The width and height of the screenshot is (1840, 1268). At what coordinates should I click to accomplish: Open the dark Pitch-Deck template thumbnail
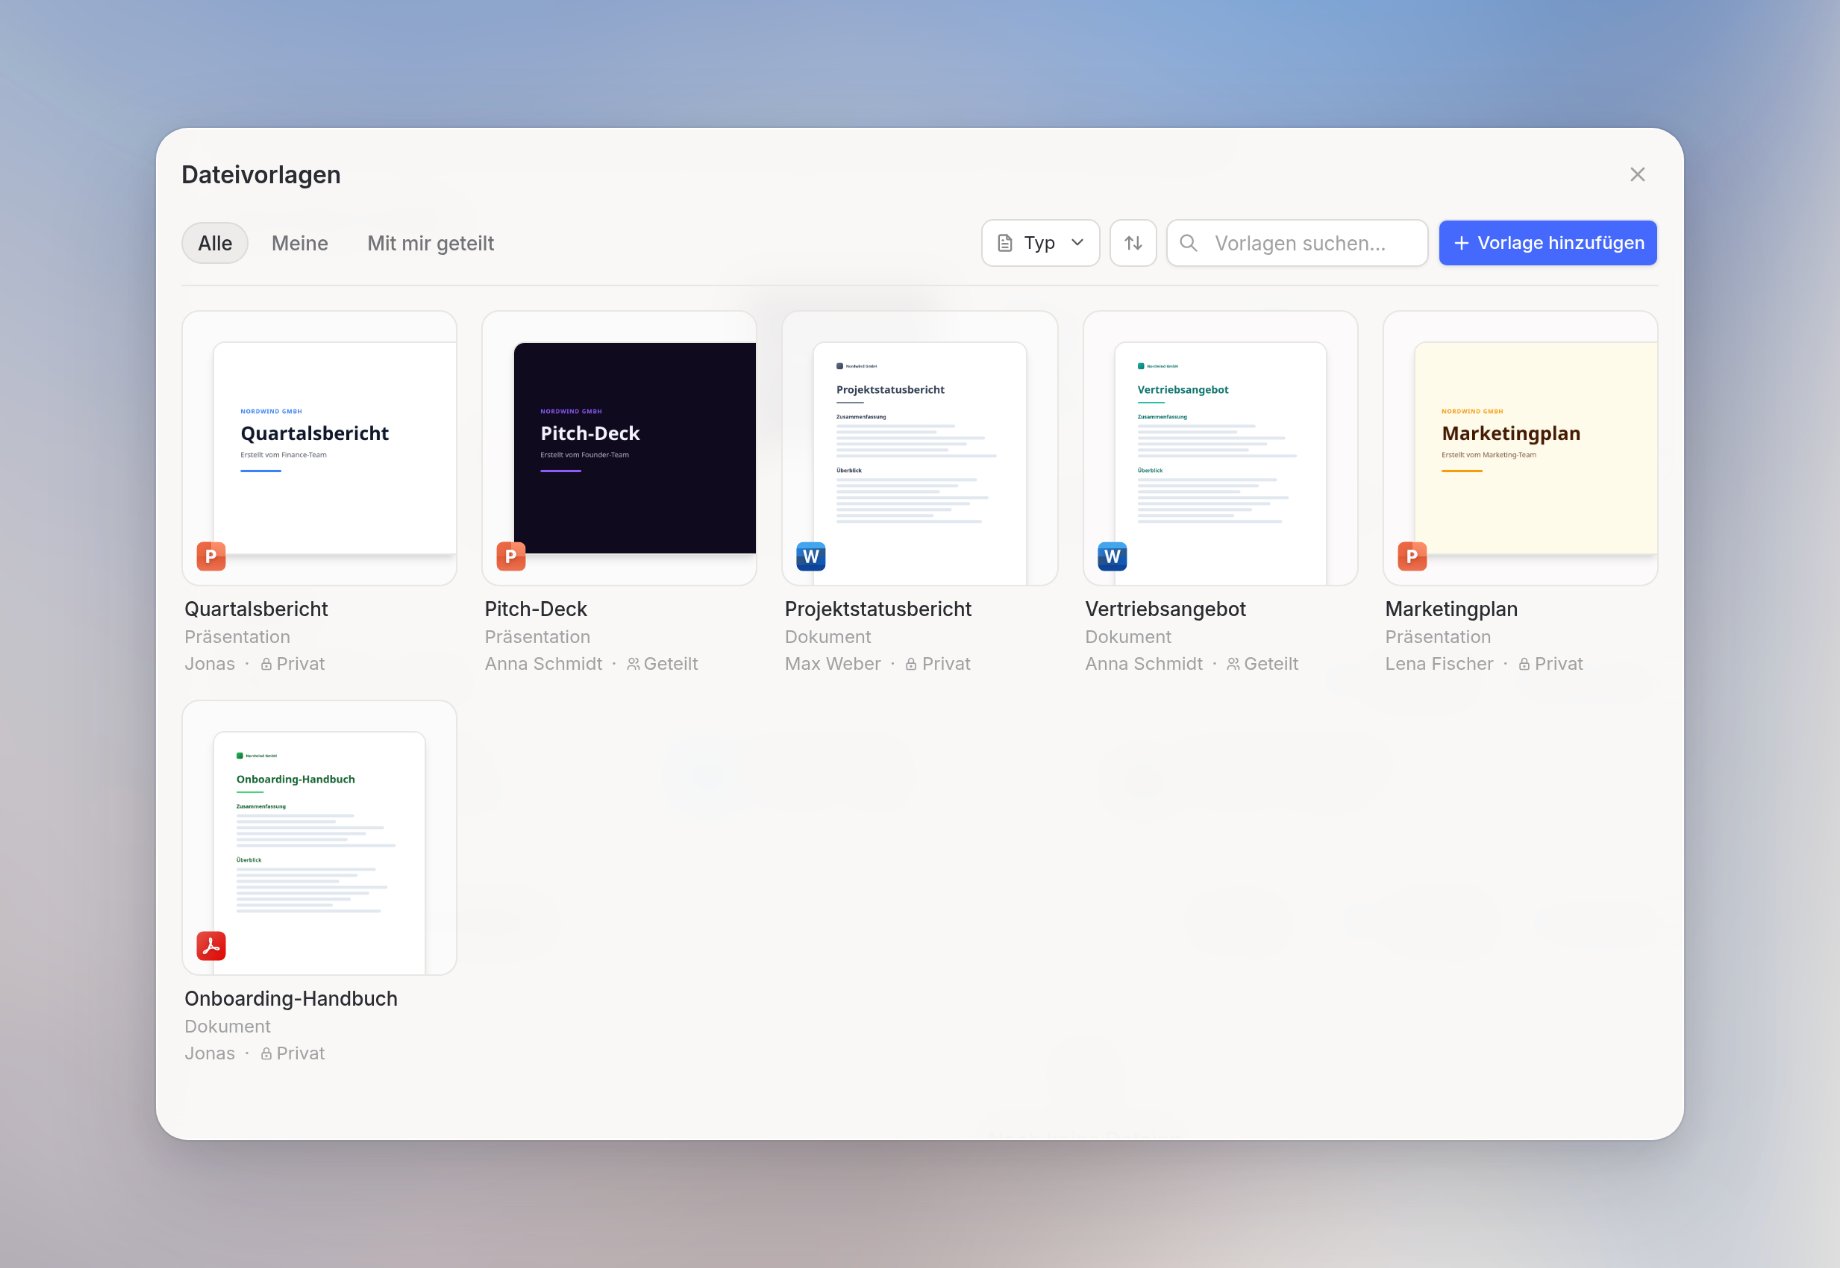[619, 448]
